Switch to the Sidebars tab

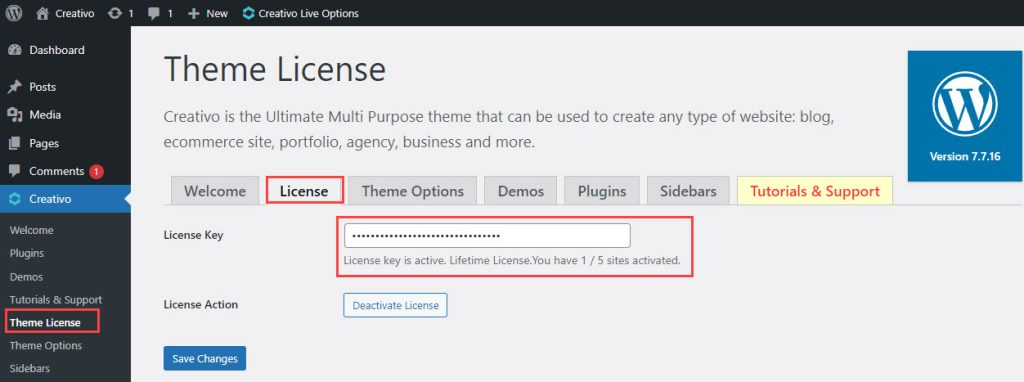click(x=688, y=191)
